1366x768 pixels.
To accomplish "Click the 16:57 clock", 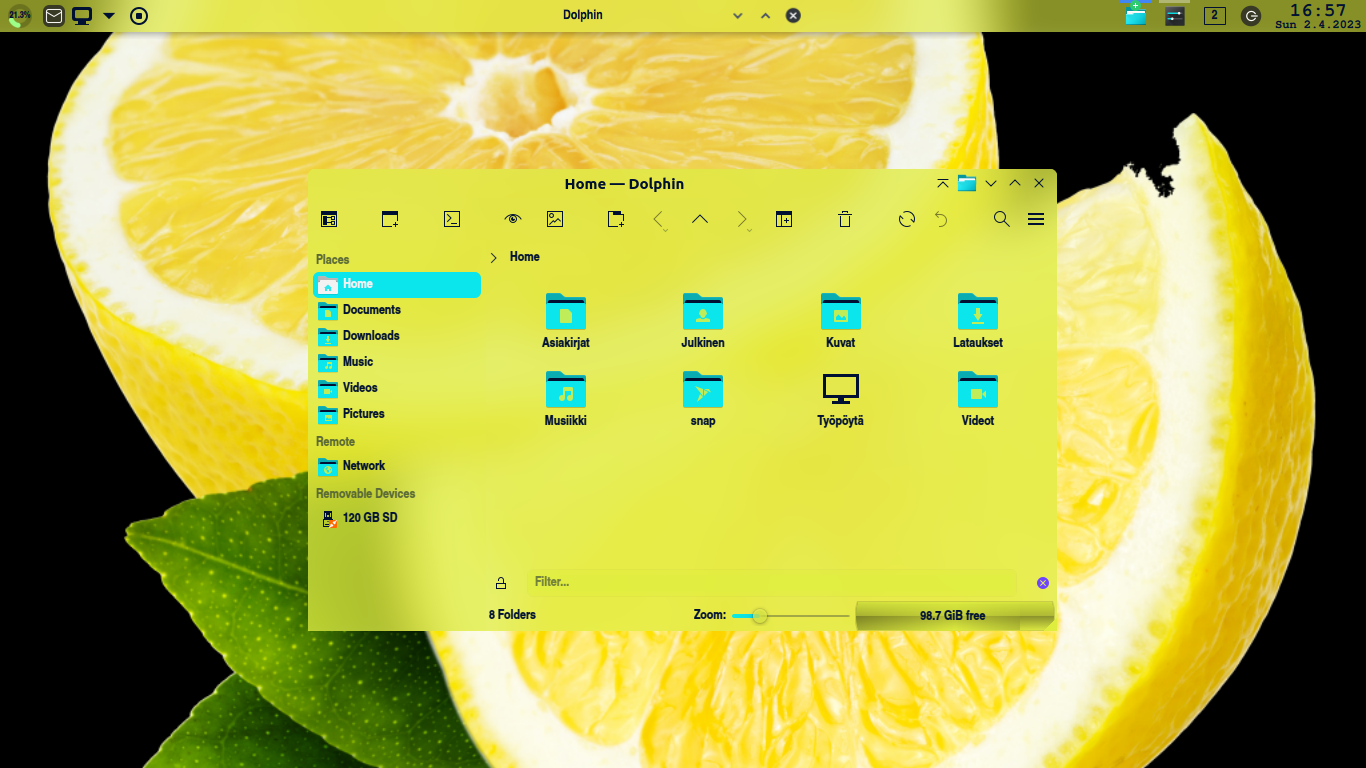I will pyautogui.click(x=1318, y=10).
